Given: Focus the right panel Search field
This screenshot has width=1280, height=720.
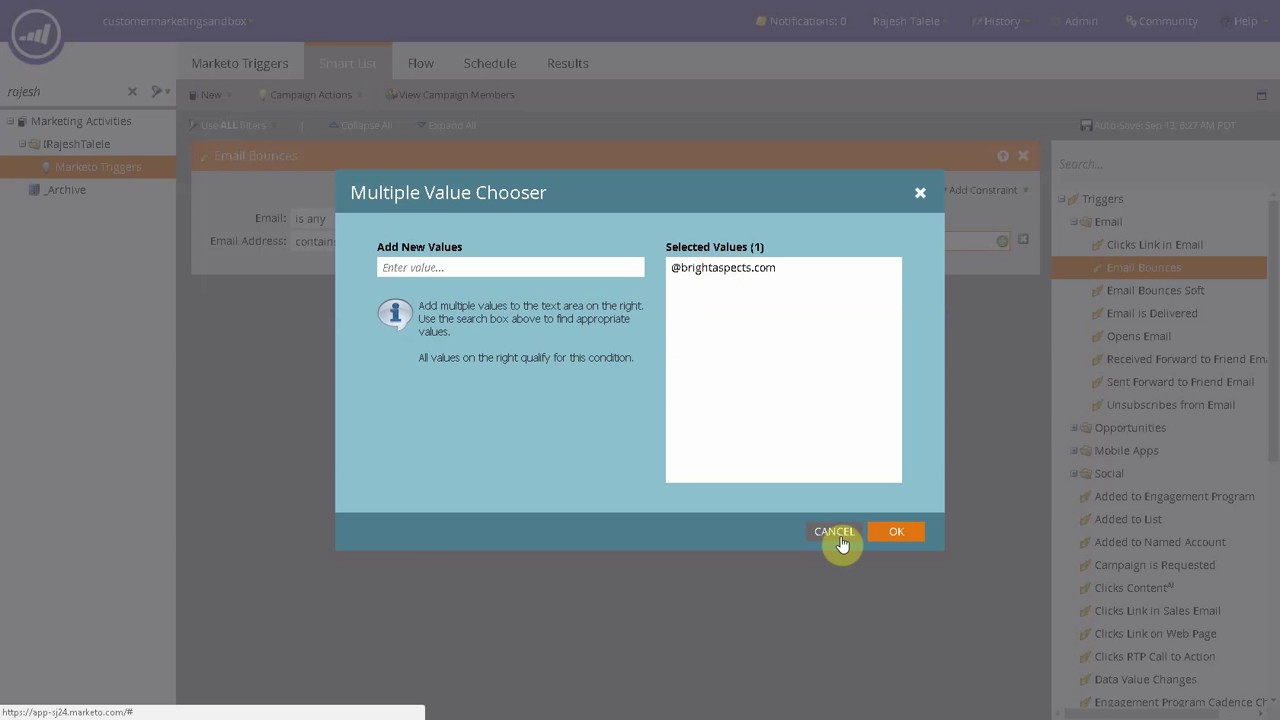Looking at the screenshot, I should (x=1160, y=164).
